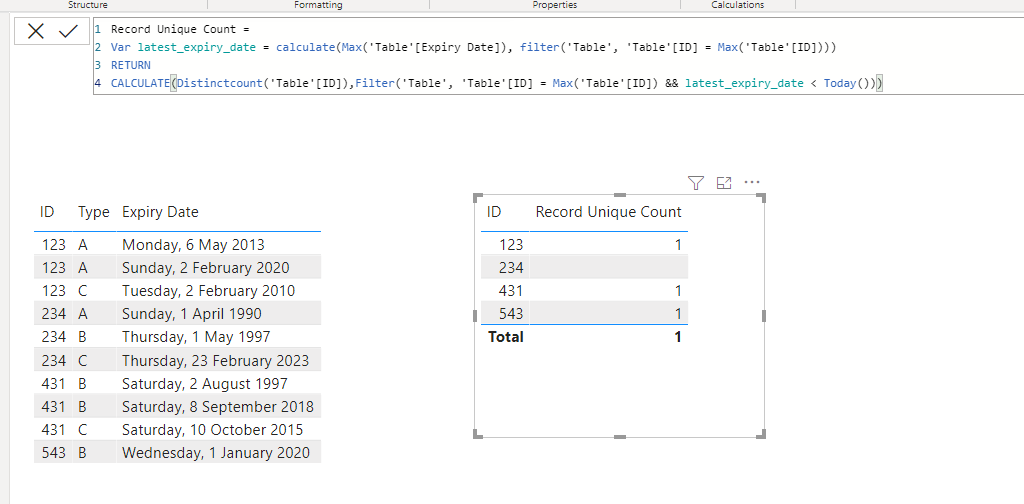Viewport: 1024px width, 504px height.
Task: Open the visual filter funnel icon
Action: coord(696,183)
